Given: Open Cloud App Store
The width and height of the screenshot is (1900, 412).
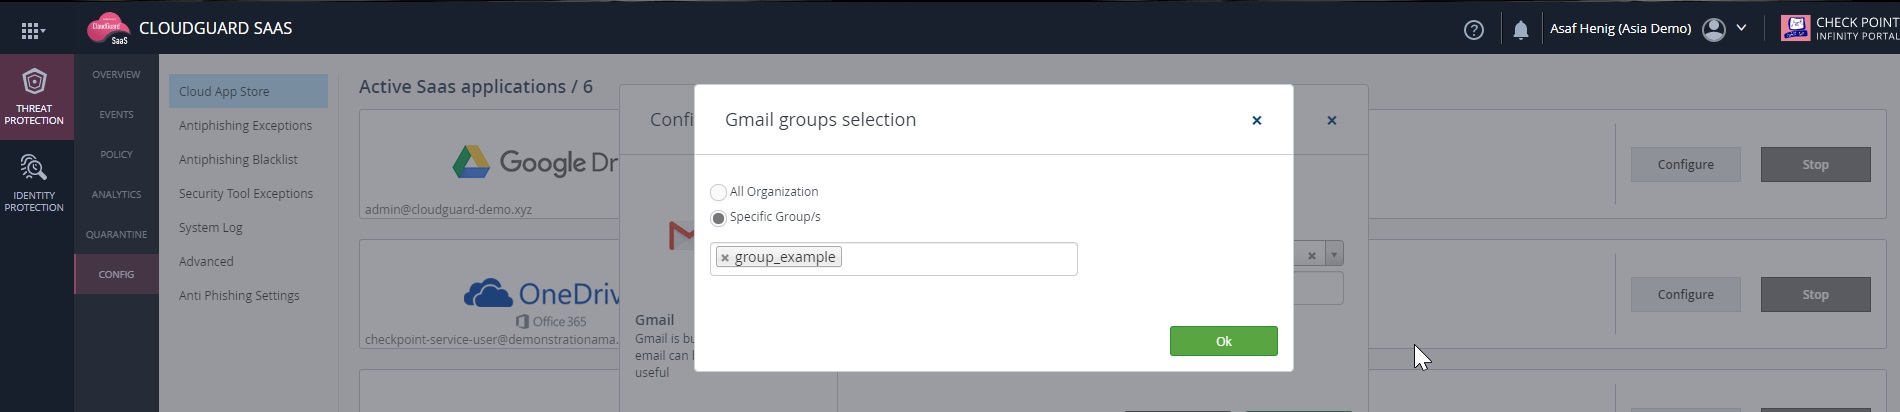Looking at the screenshot, I should (248, 91).
